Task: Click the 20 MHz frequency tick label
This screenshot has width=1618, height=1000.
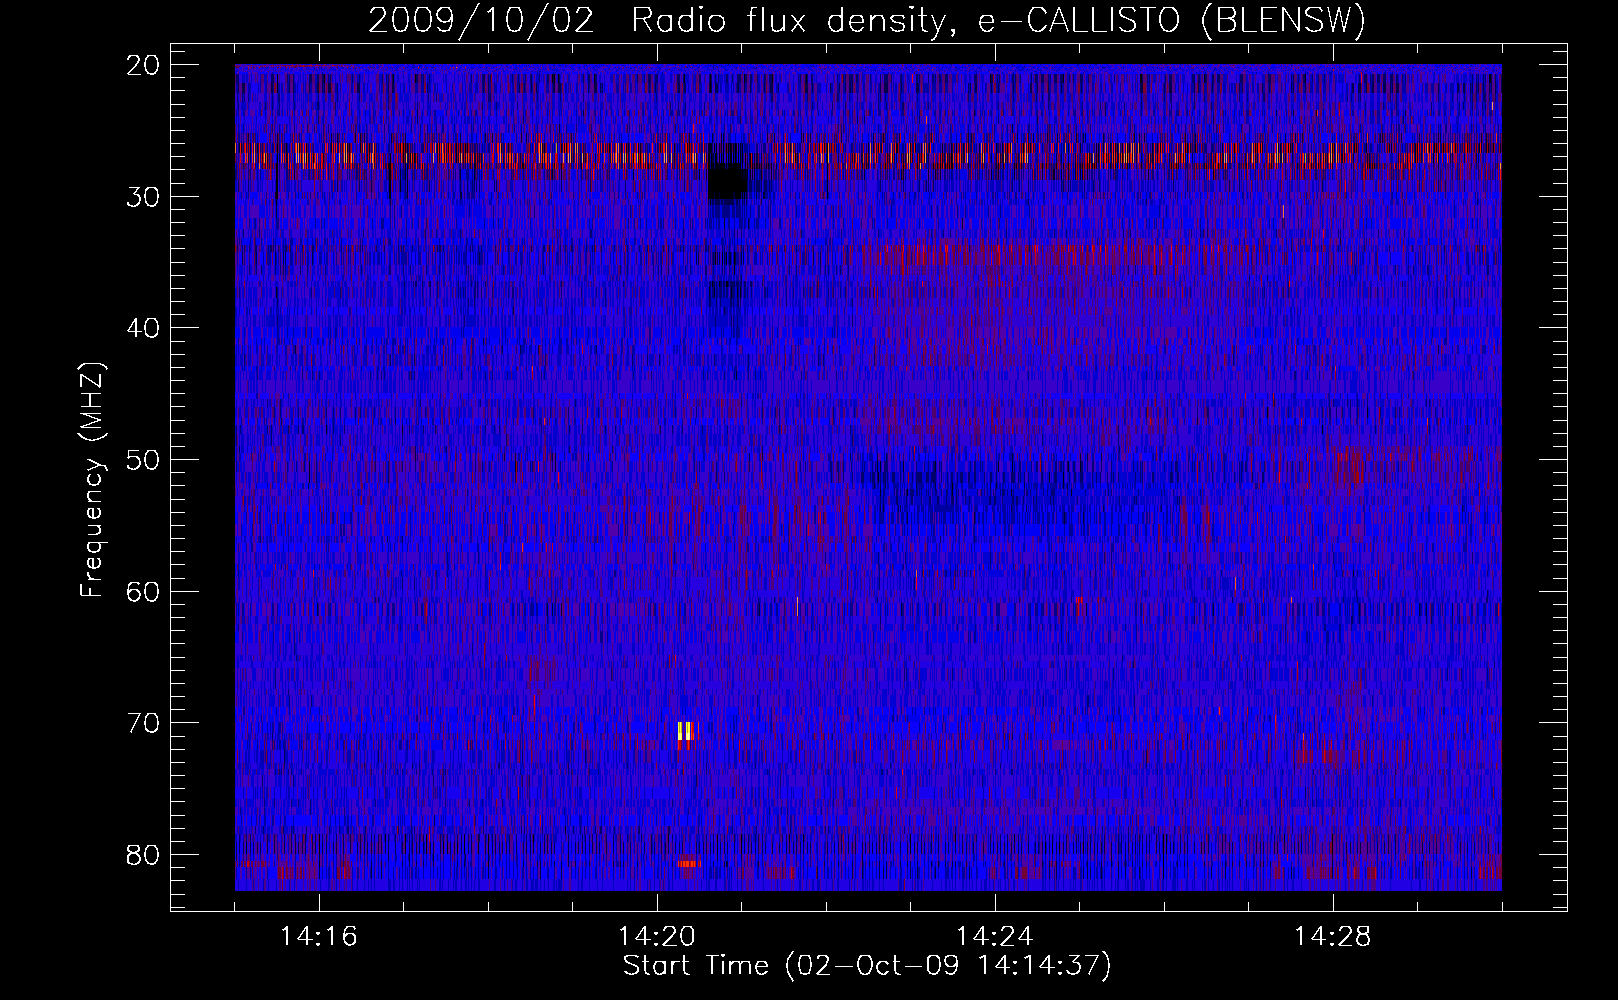Action: coord(144,65)
